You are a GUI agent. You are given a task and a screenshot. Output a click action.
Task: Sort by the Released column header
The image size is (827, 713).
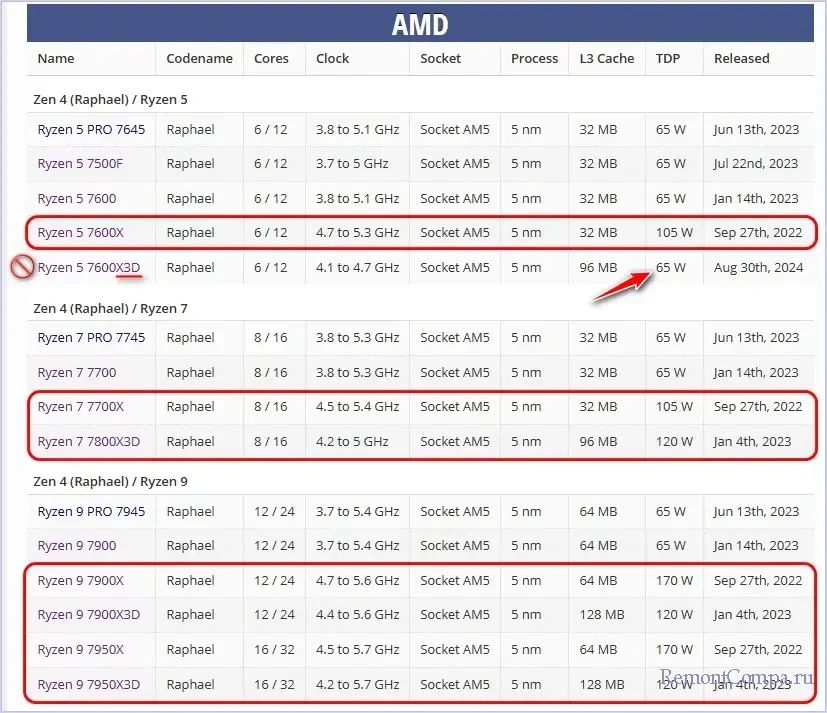(x=742, y=59)
